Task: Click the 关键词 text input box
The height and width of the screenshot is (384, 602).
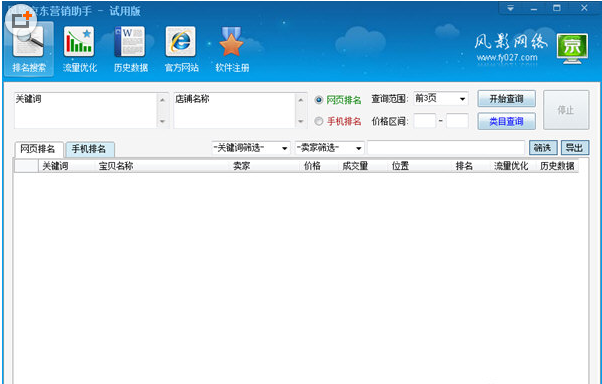Action: pos(86,110)
